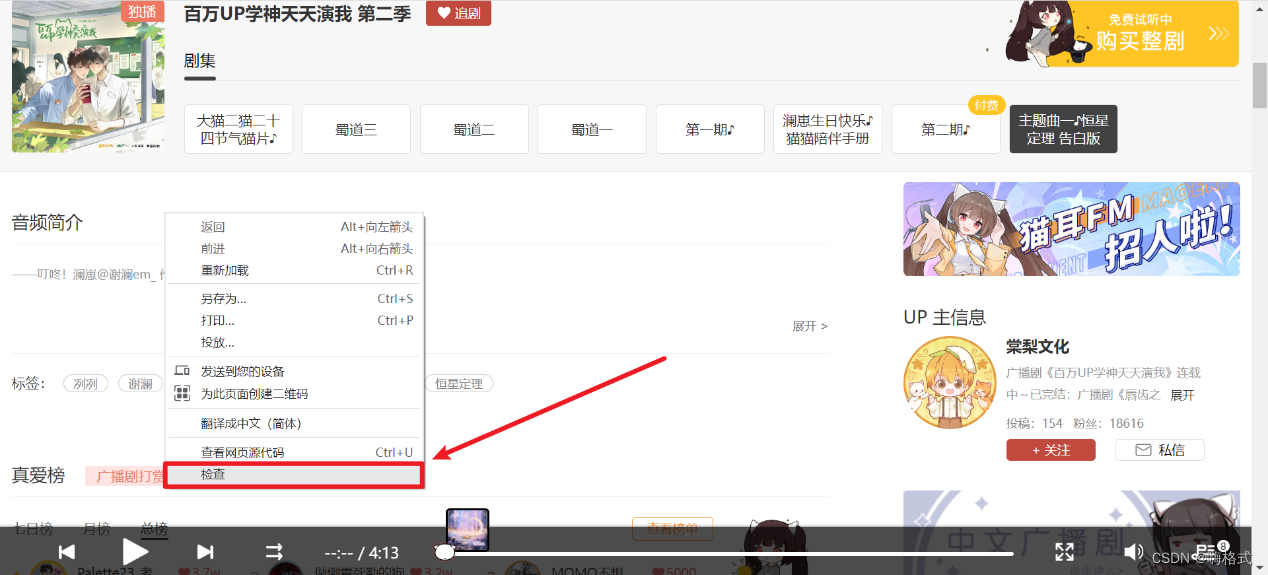Image resolution: width=1268 pixels, height=575 pixels.
Task: Open the 猫耳FM 招人啦 banner
Action: click(1071, 229)
